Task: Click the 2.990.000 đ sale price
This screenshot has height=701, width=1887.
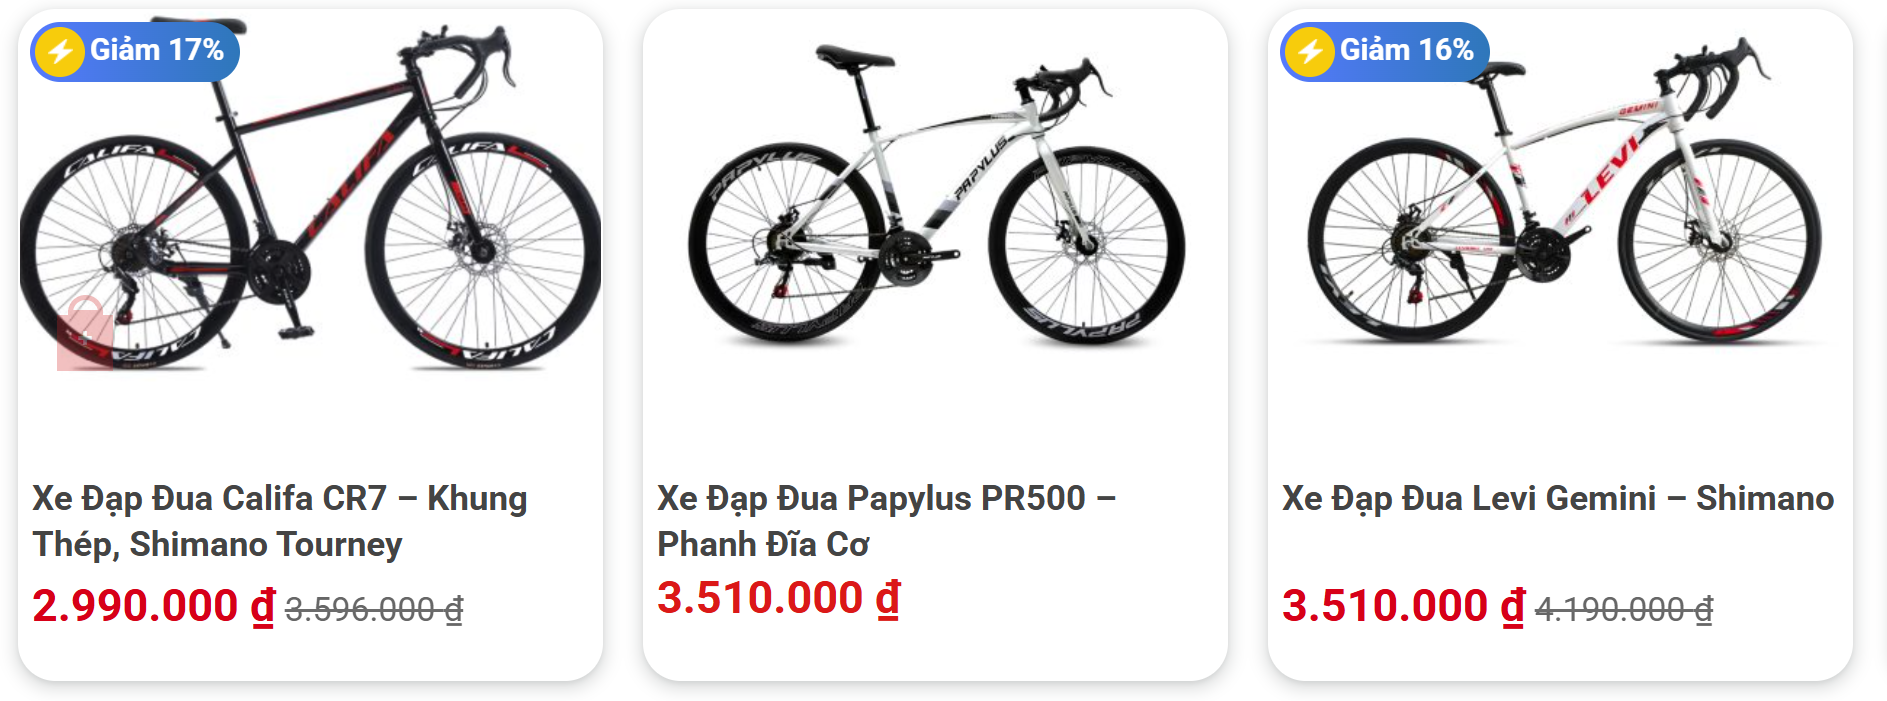Action: (x=153, y=606)
